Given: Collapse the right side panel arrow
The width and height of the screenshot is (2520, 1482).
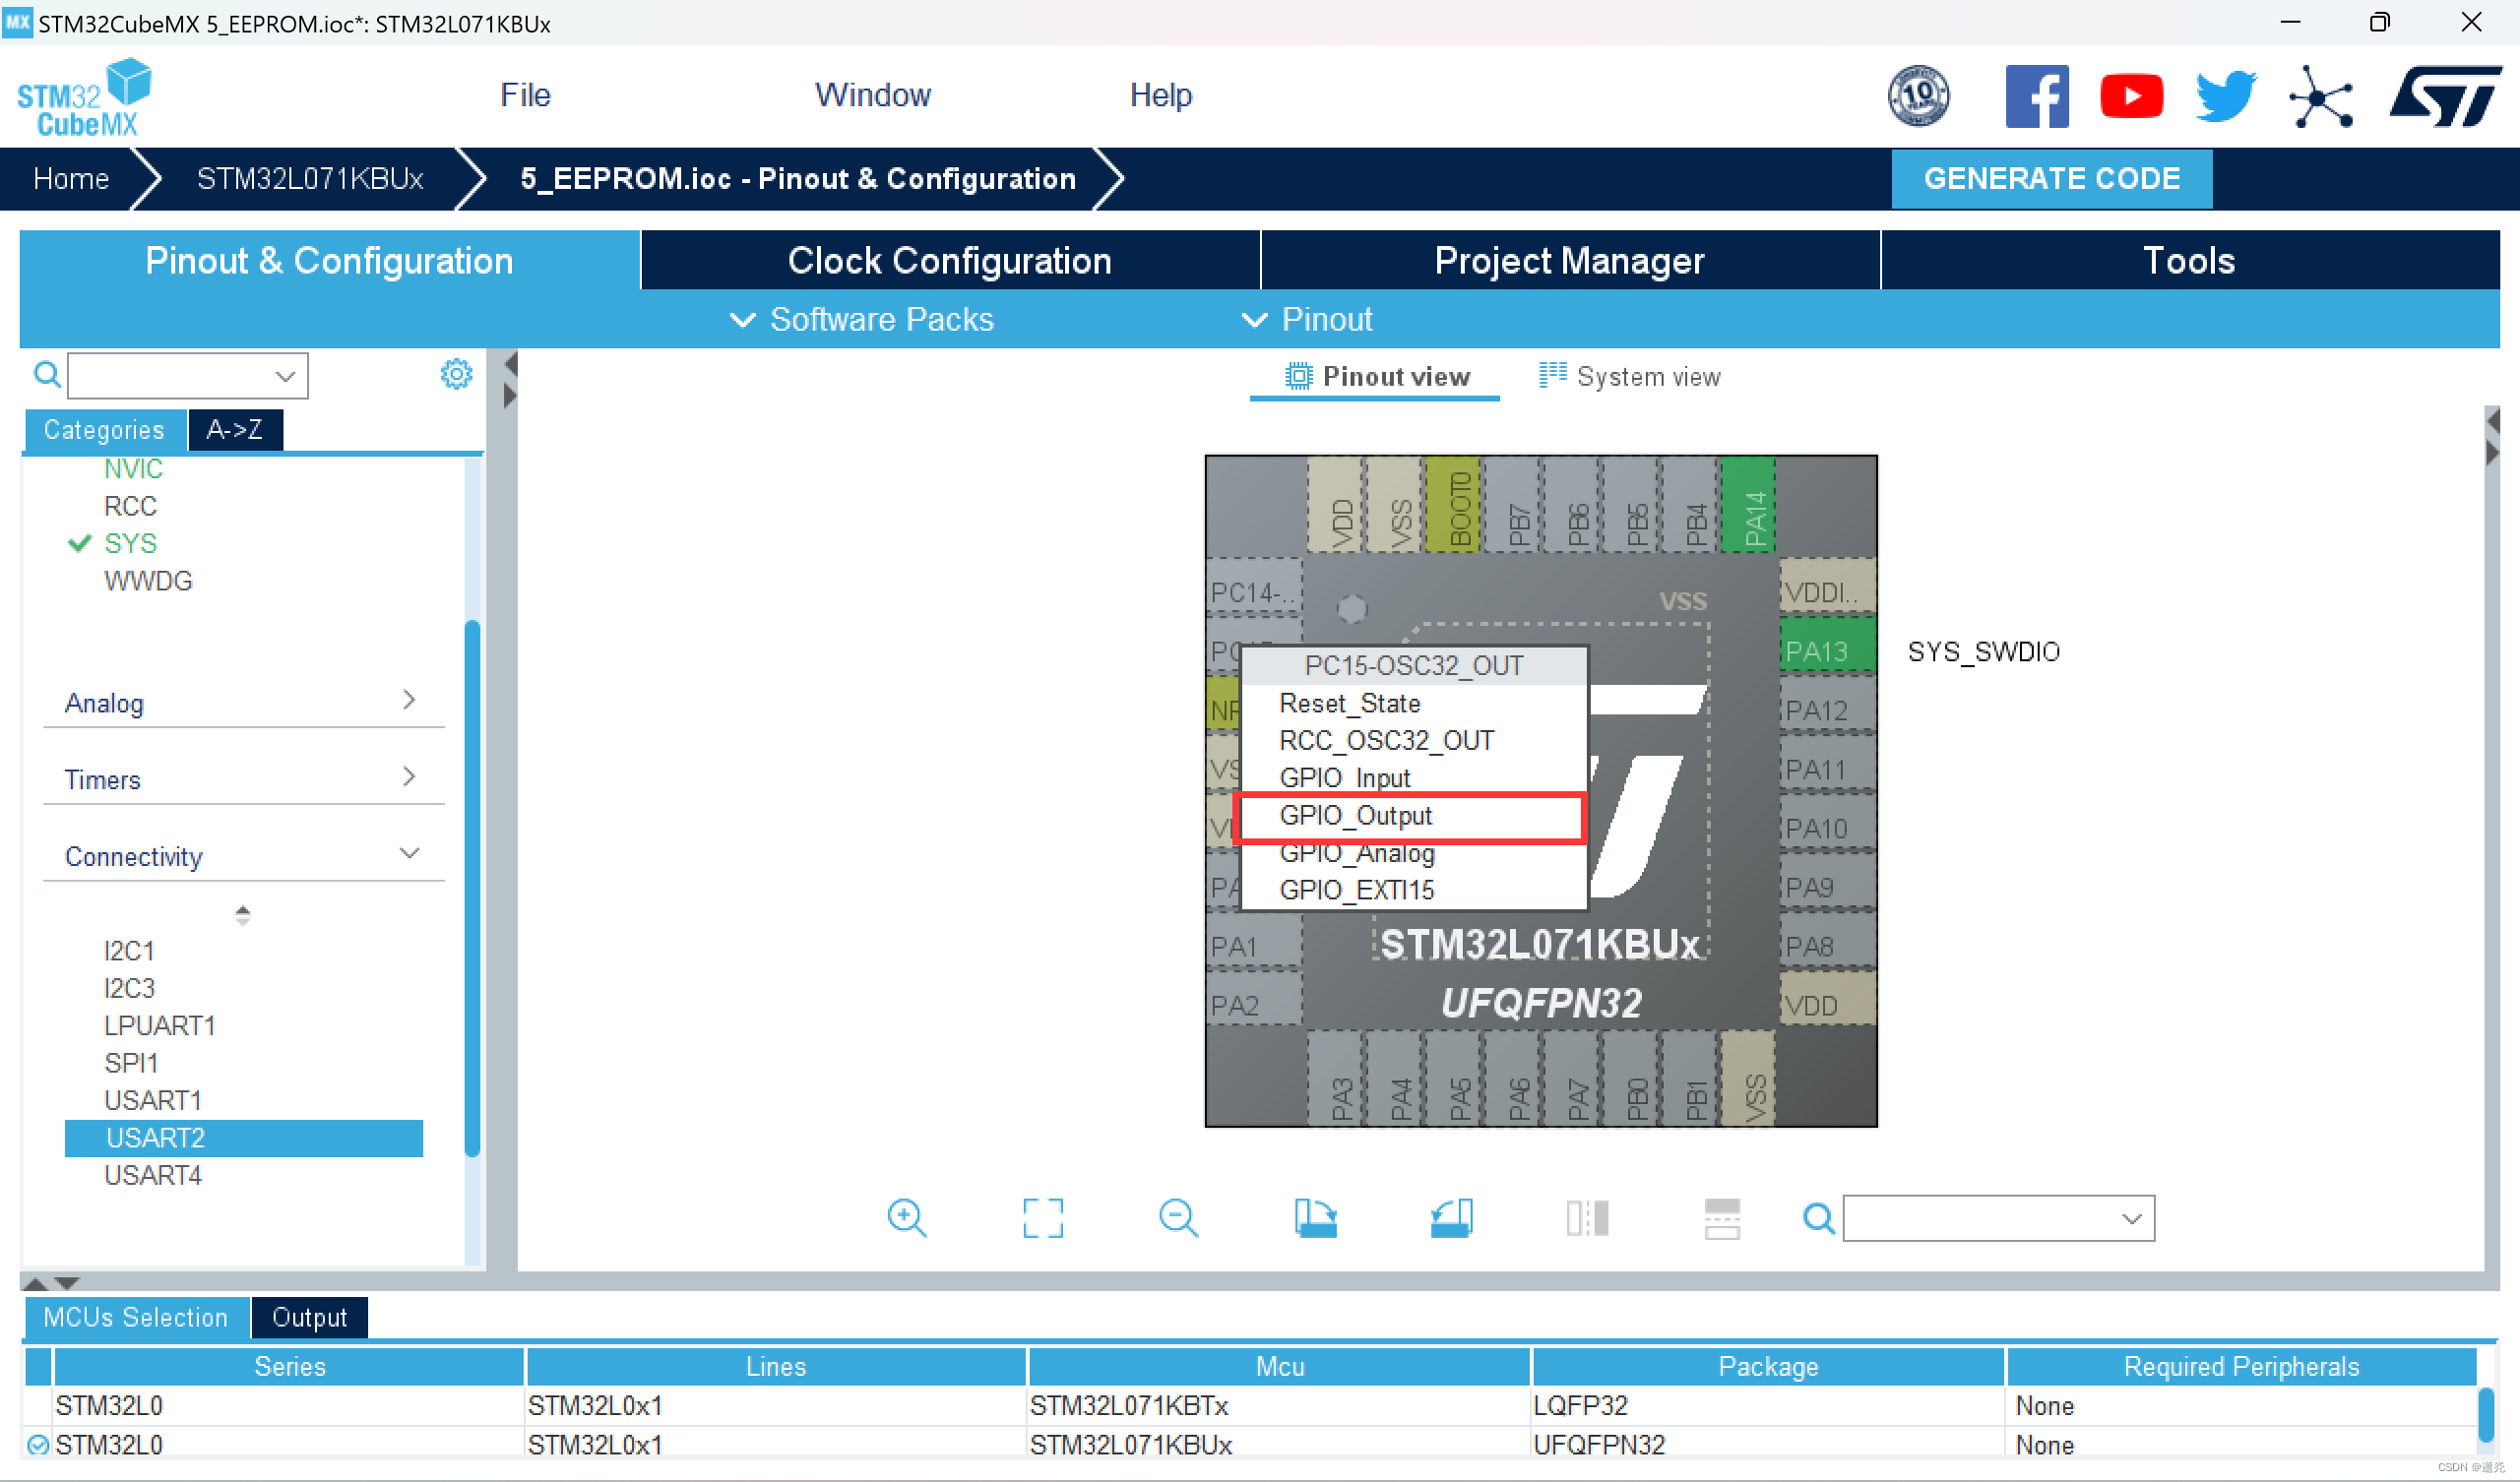Looking at the screenshot, I should [2492, 453].
